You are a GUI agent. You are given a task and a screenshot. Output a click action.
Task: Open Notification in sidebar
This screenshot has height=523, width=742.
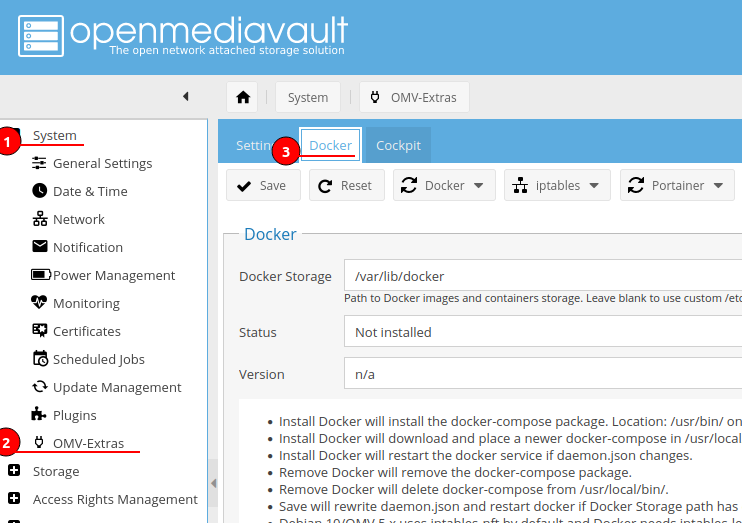point(88,247)
